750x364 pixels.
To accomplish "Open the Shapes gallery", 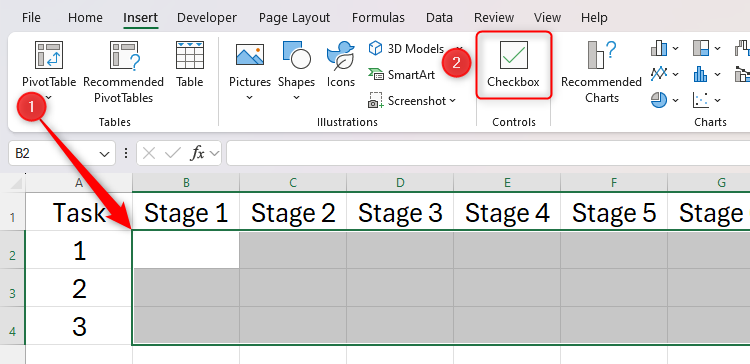I will (297, 70).
